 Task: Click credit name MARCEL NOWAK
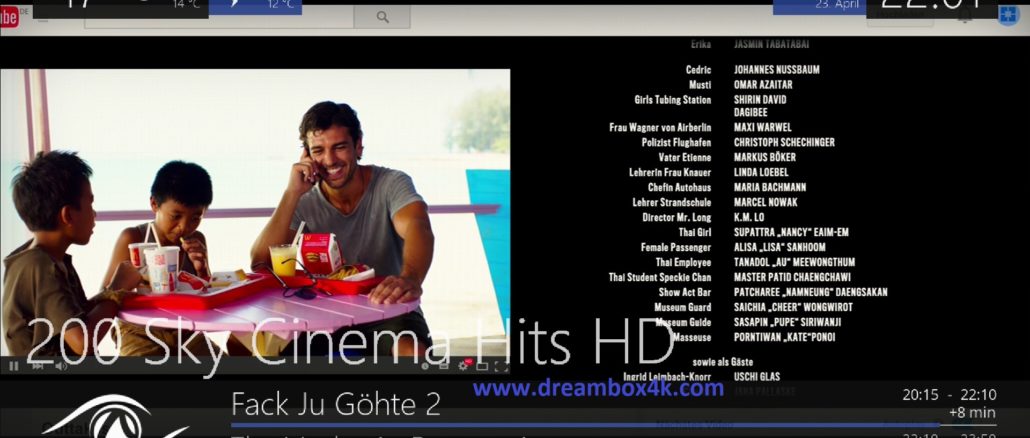point(766,202)
